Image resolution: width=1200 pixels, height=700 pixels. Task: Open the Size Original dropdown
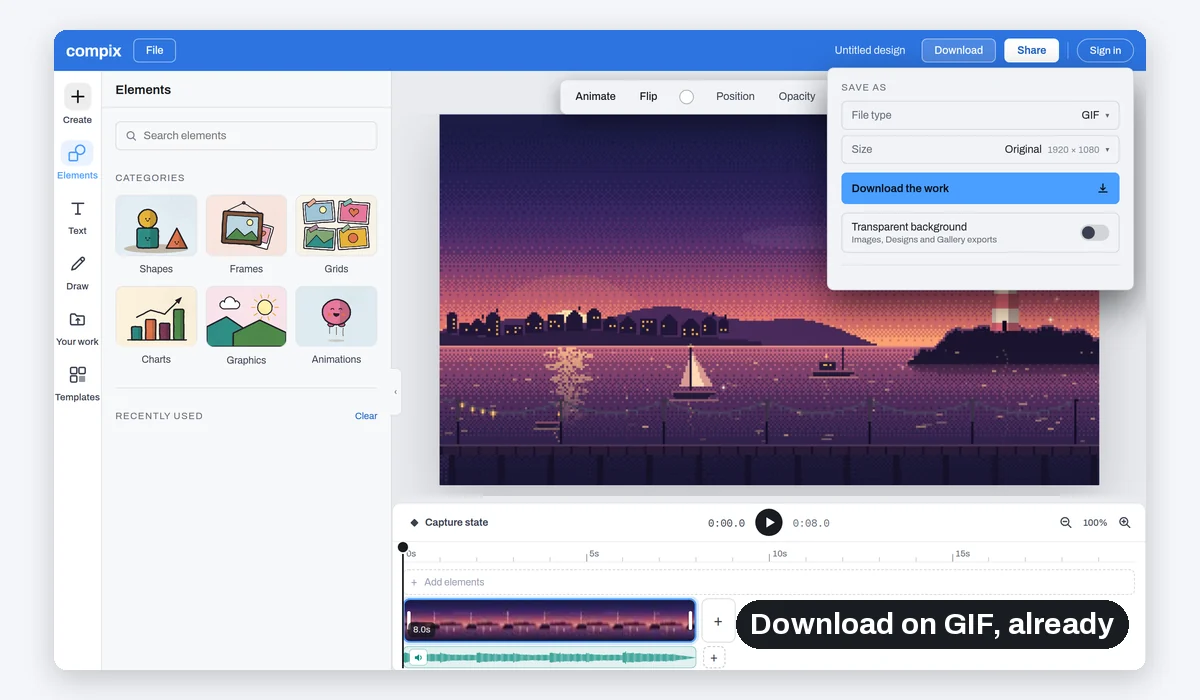tap(980, 149)
